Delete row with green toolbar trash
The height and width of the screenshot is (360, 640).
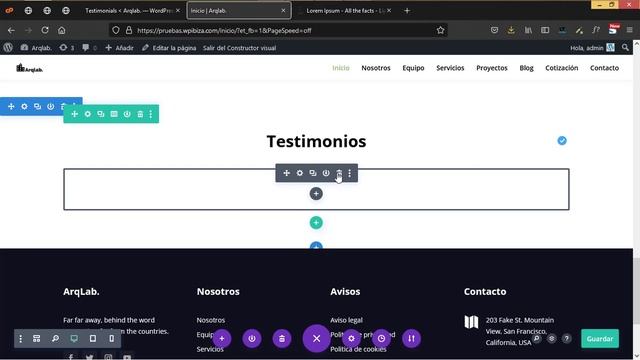point(140,114)
